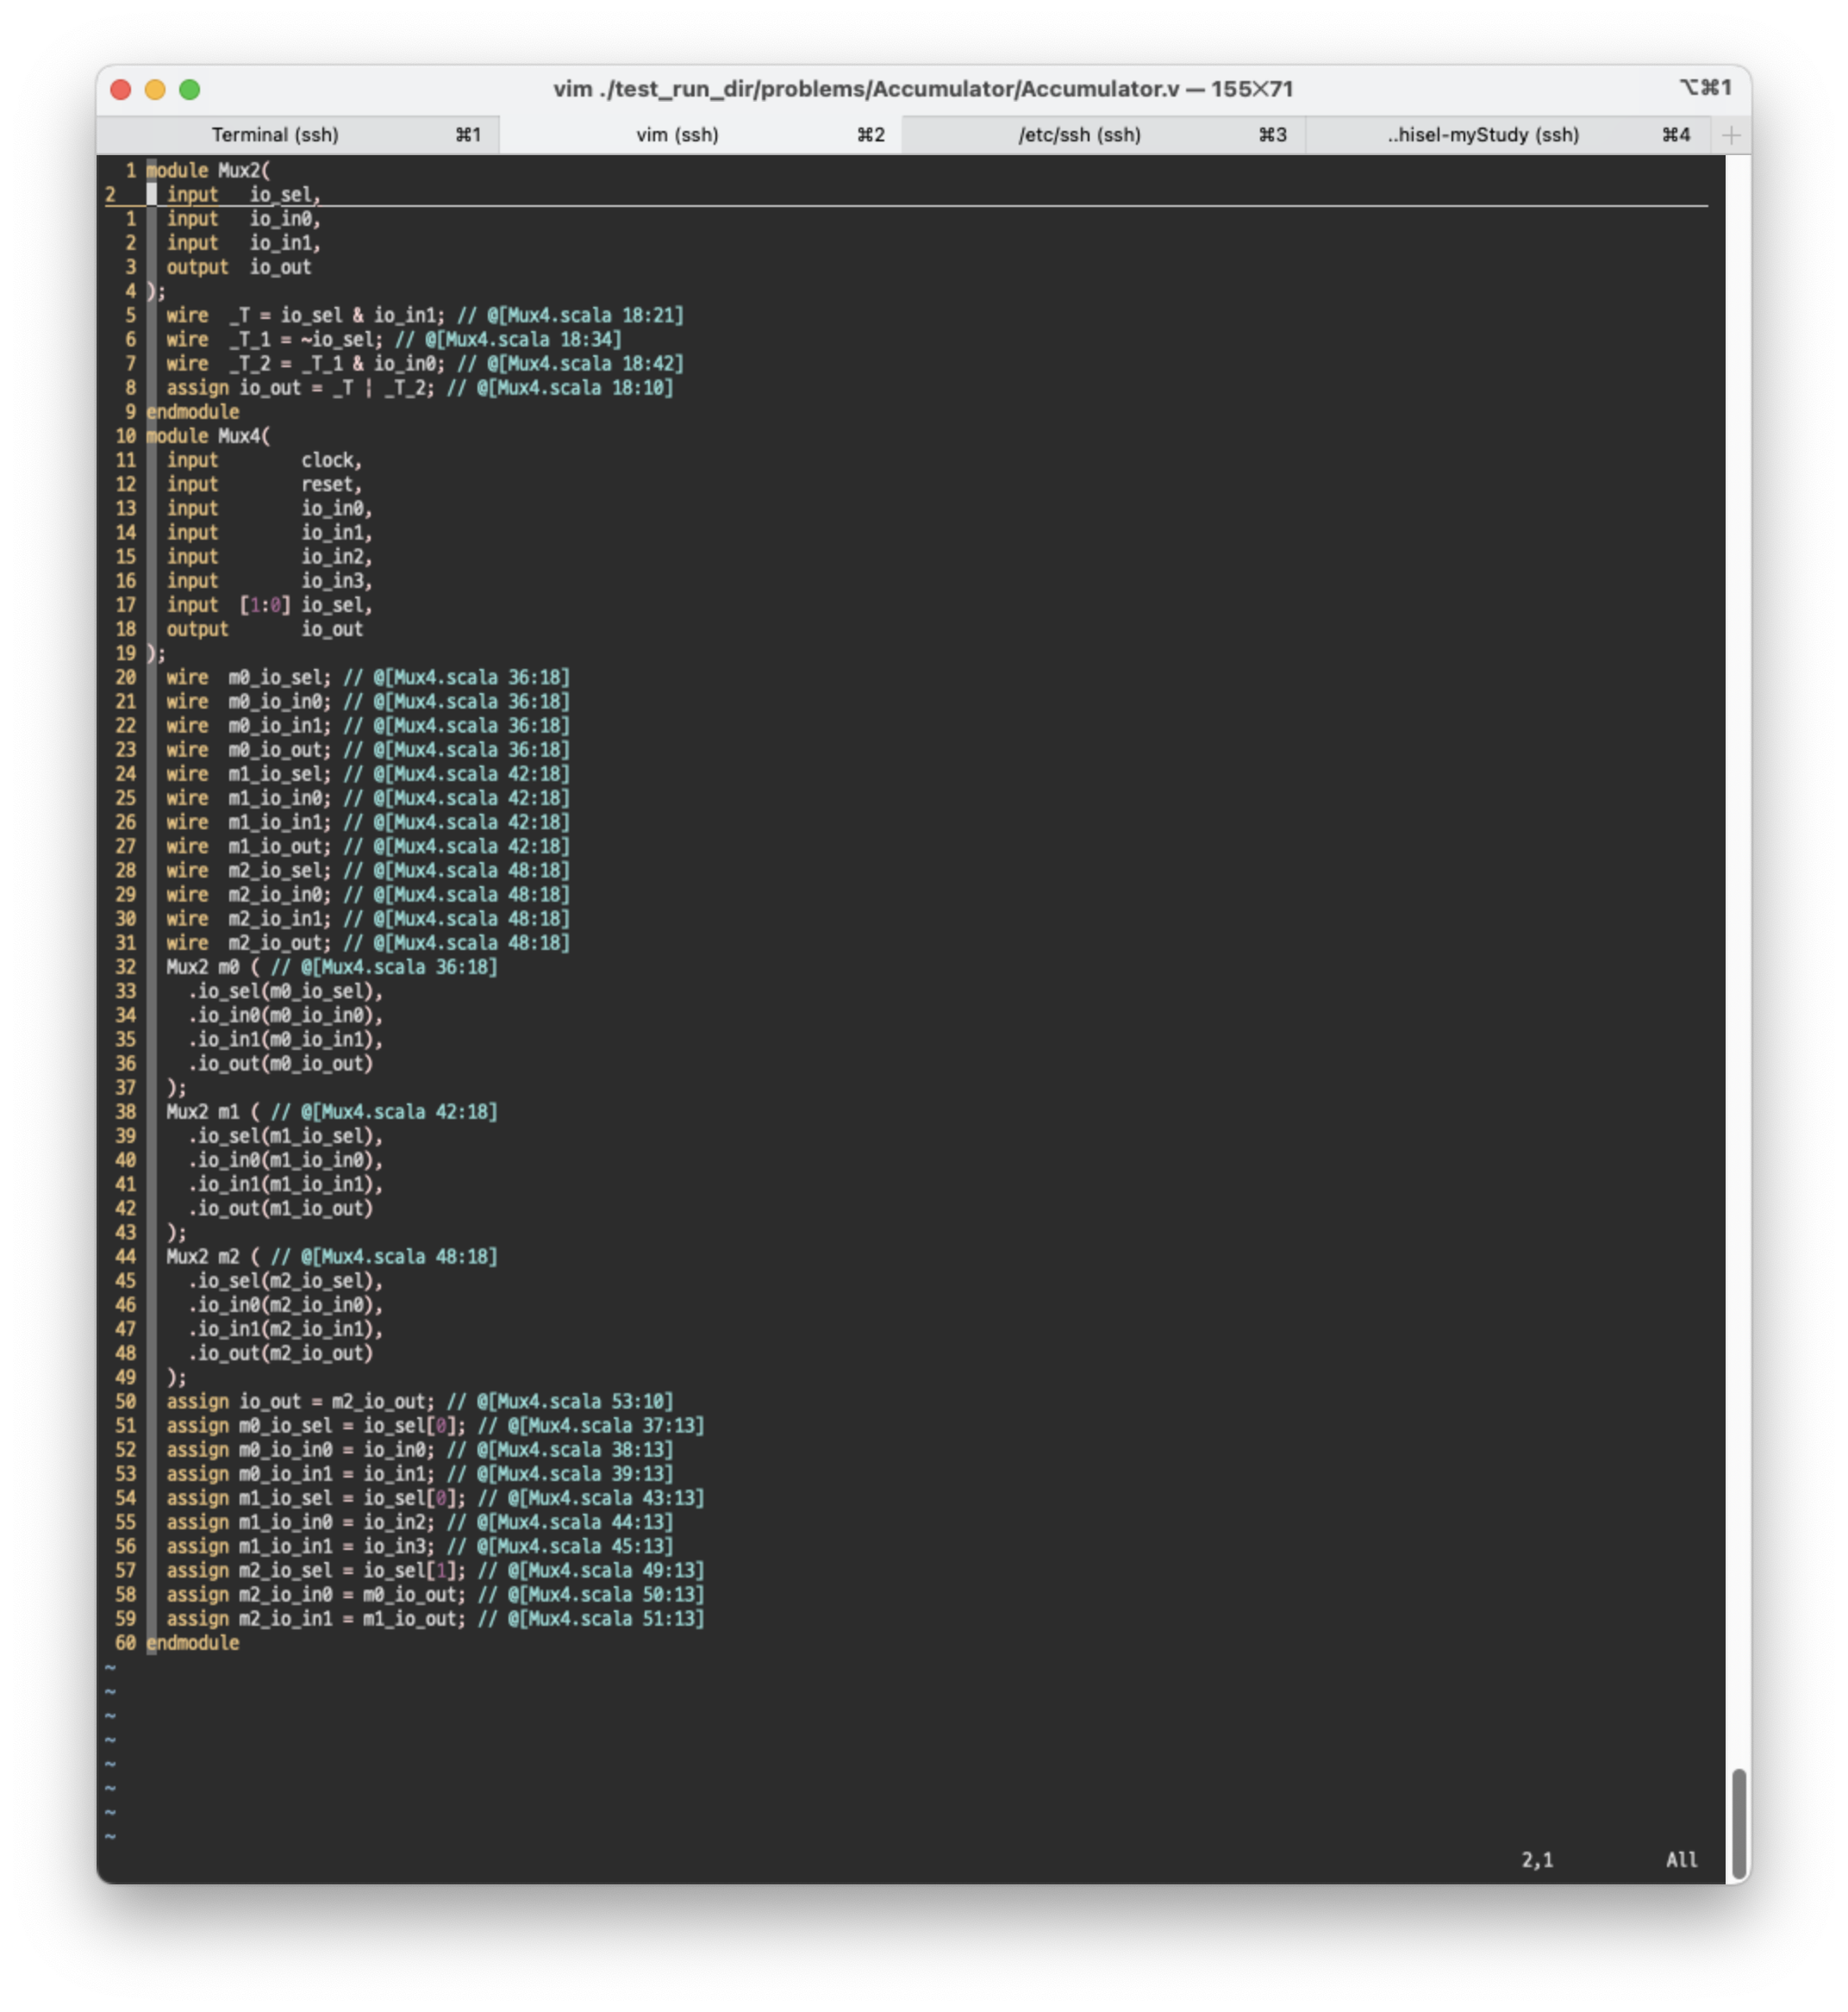
Task: Click the red close window button
Action: point(121,90)
